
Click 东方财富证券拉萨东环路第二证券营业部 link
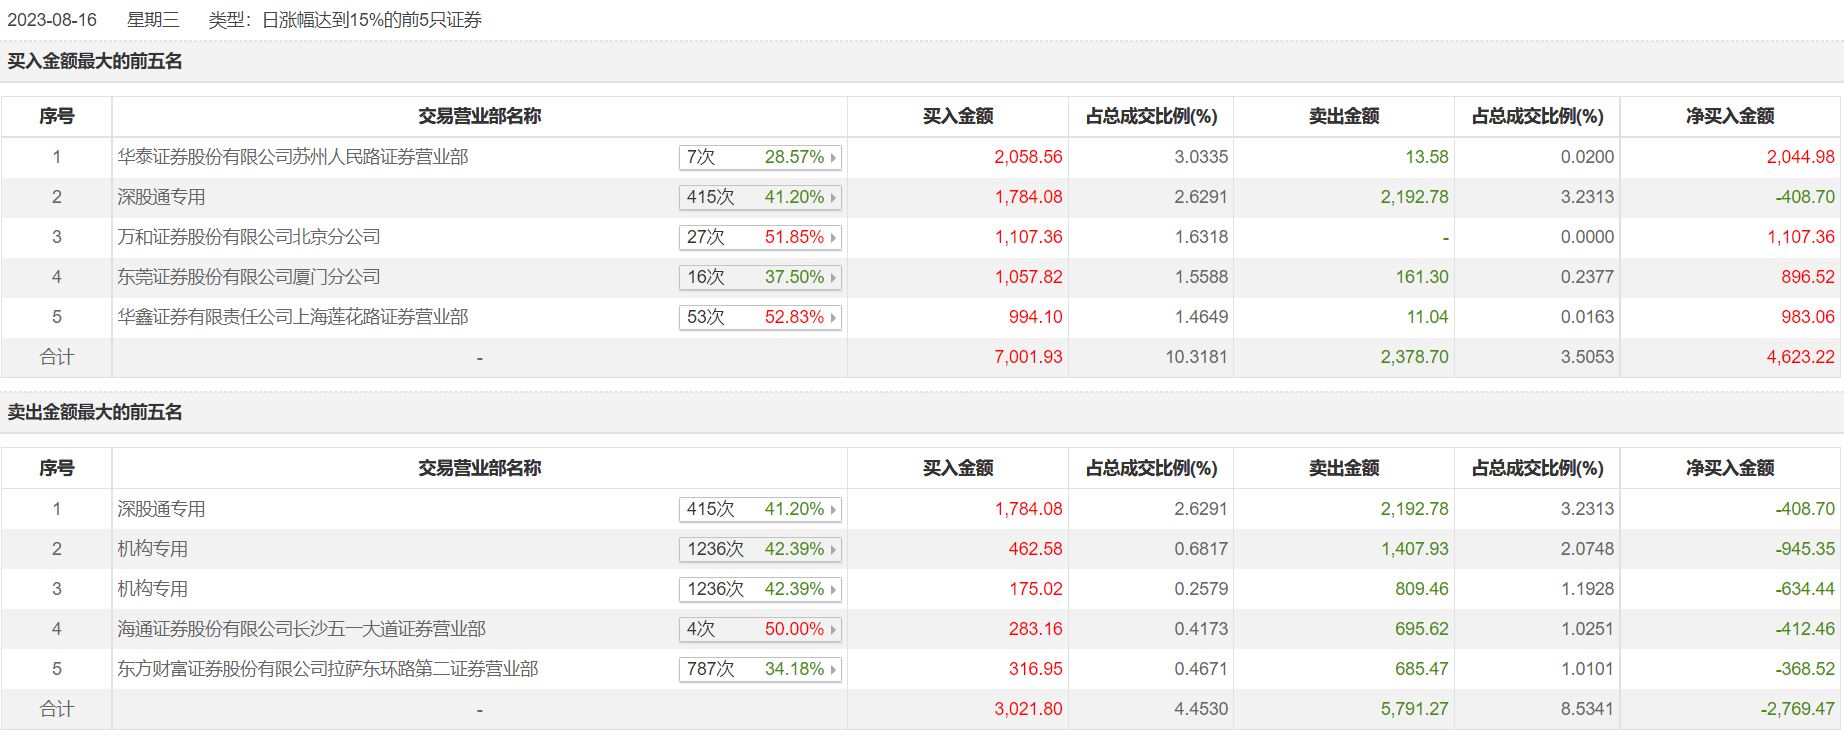coord(328,669)
